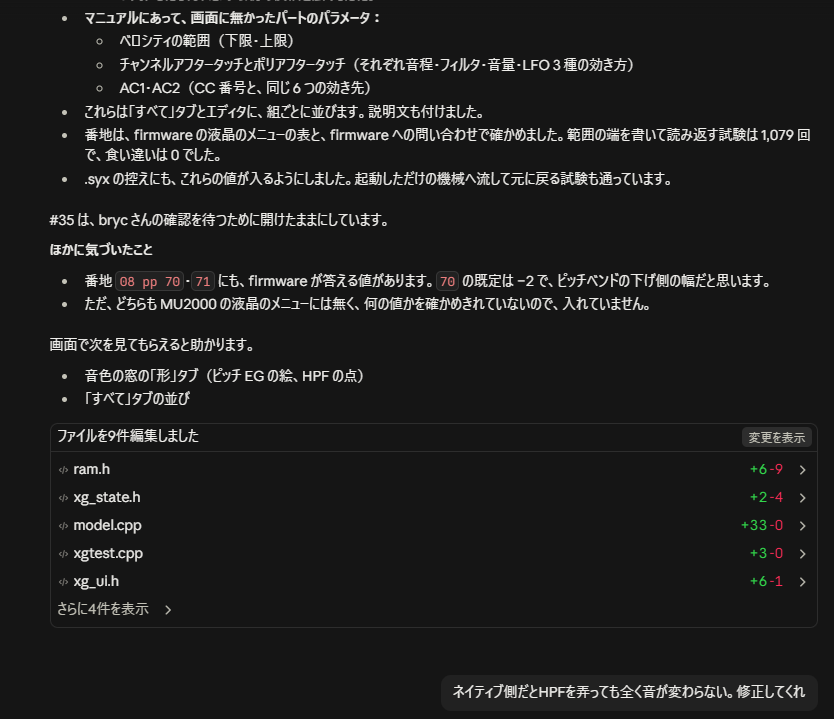Expand the model.cpp file chevron
834x719 pixels.
click(x=802, y=525)
